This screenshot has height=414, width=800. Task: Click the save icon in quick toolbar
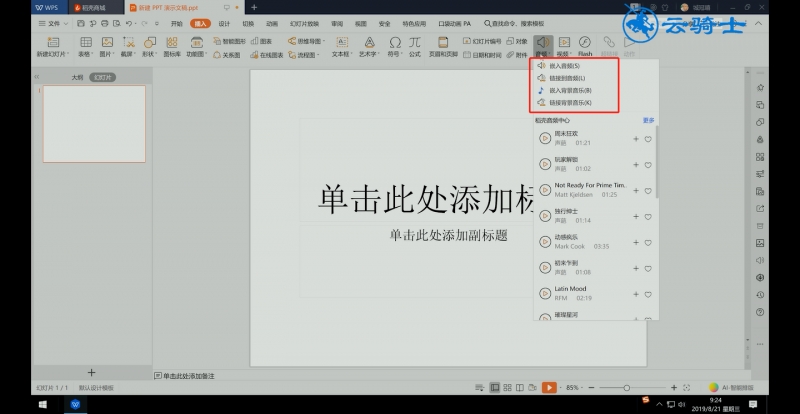point(81,23)
